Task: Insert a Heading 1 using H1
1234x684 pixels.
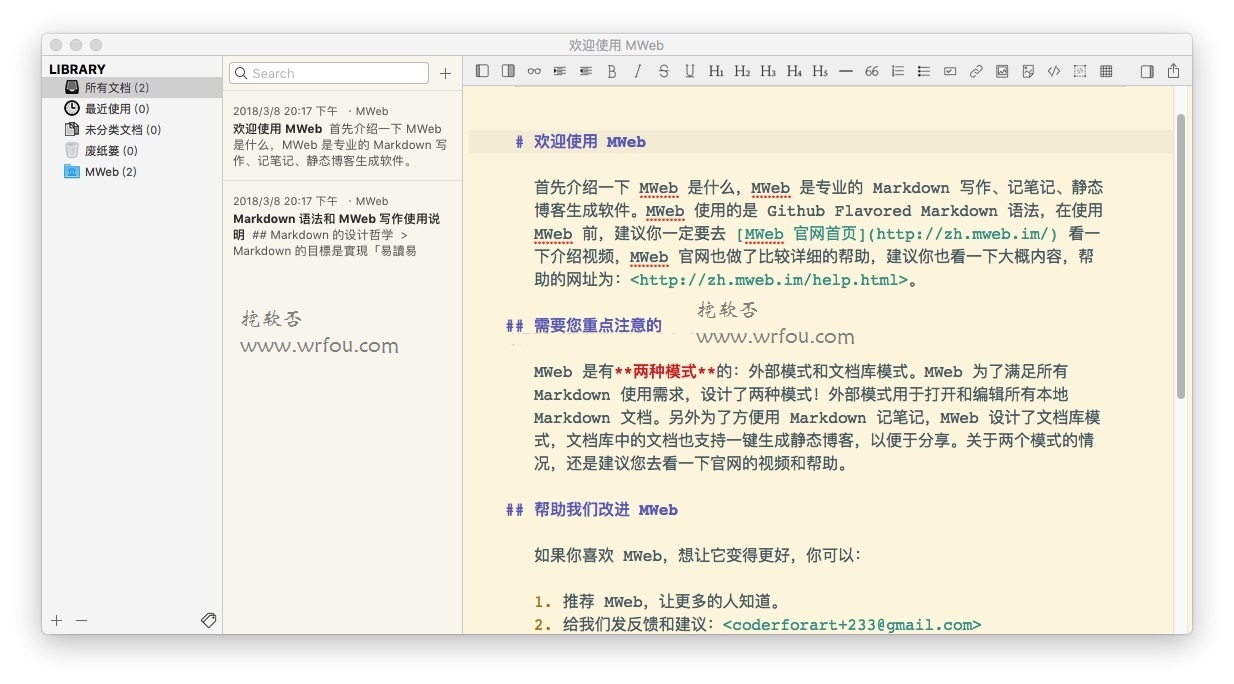Action: pyautogui.click(x=716, y=71)
